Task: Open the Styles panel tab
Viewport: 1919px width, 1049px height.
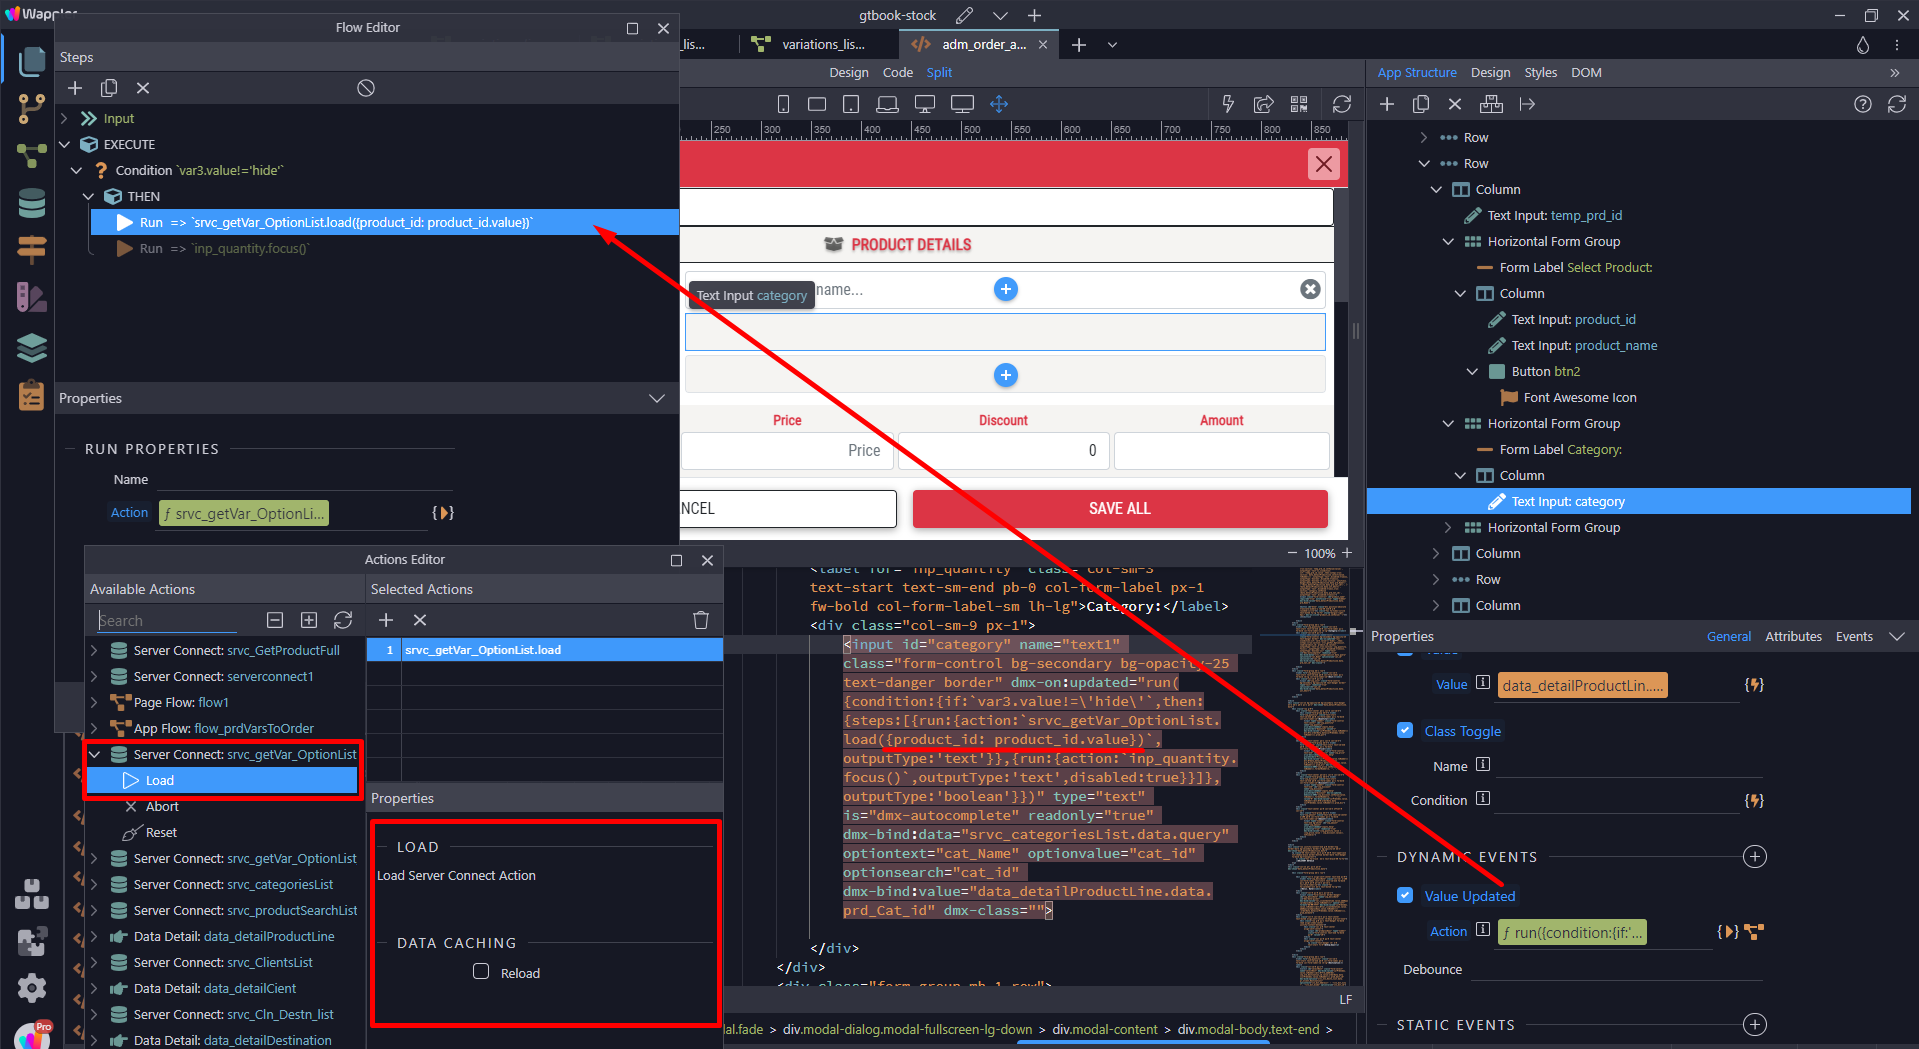Action: pos(1540,72)
